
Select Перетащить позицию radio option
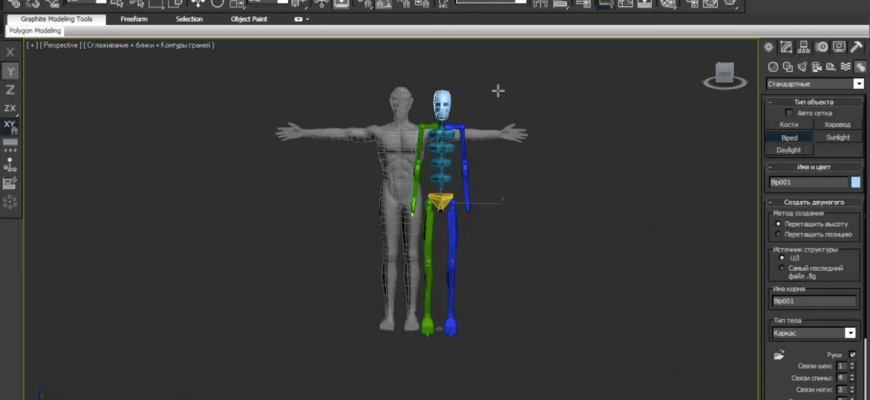pos(780,234)
